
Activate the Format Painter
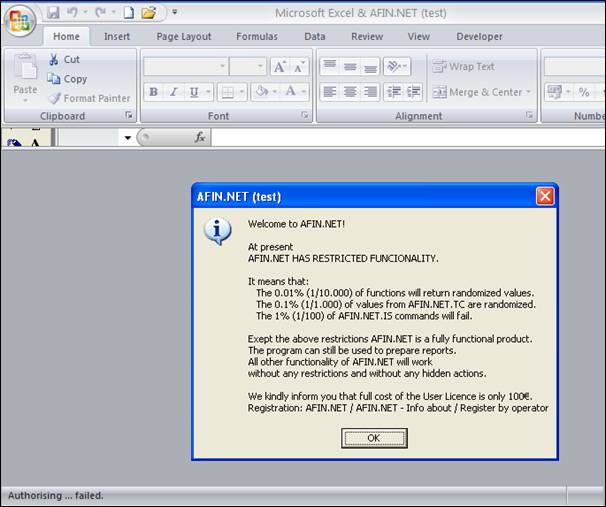point(89,98)
